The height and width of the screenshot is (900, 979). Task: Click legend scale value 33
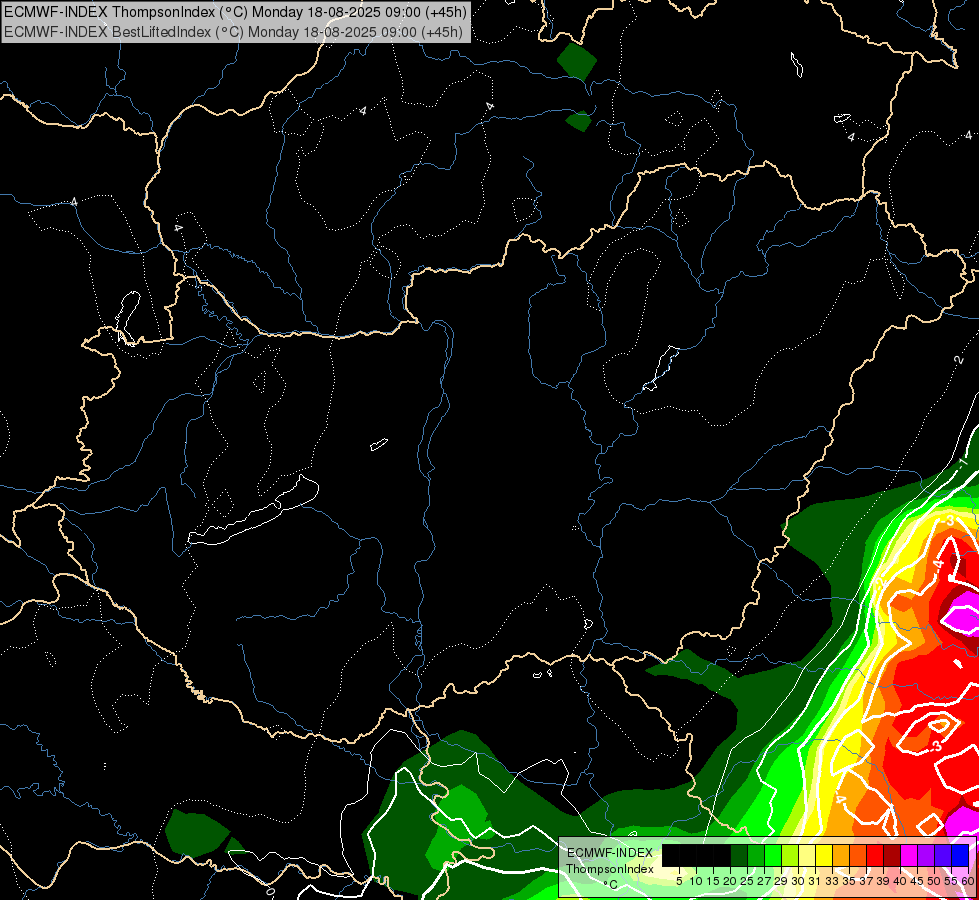(832, 881)
